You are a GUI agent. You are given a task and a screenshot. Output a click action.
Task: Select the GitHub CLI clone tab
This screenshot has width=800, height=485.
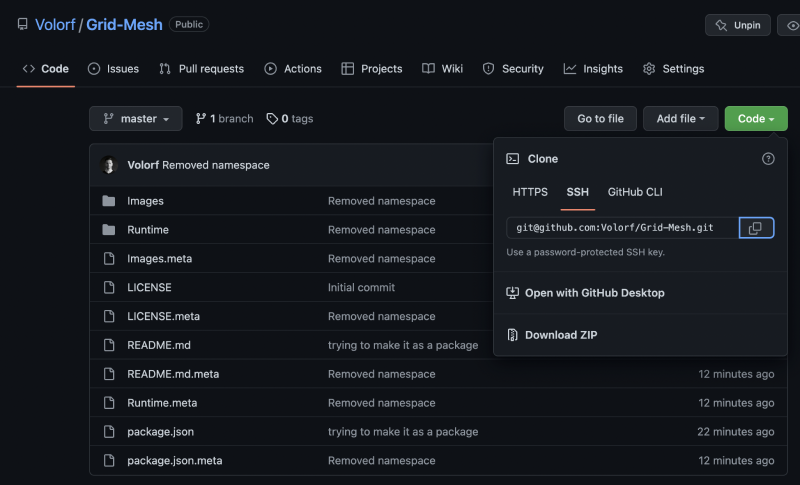[635, 192]
